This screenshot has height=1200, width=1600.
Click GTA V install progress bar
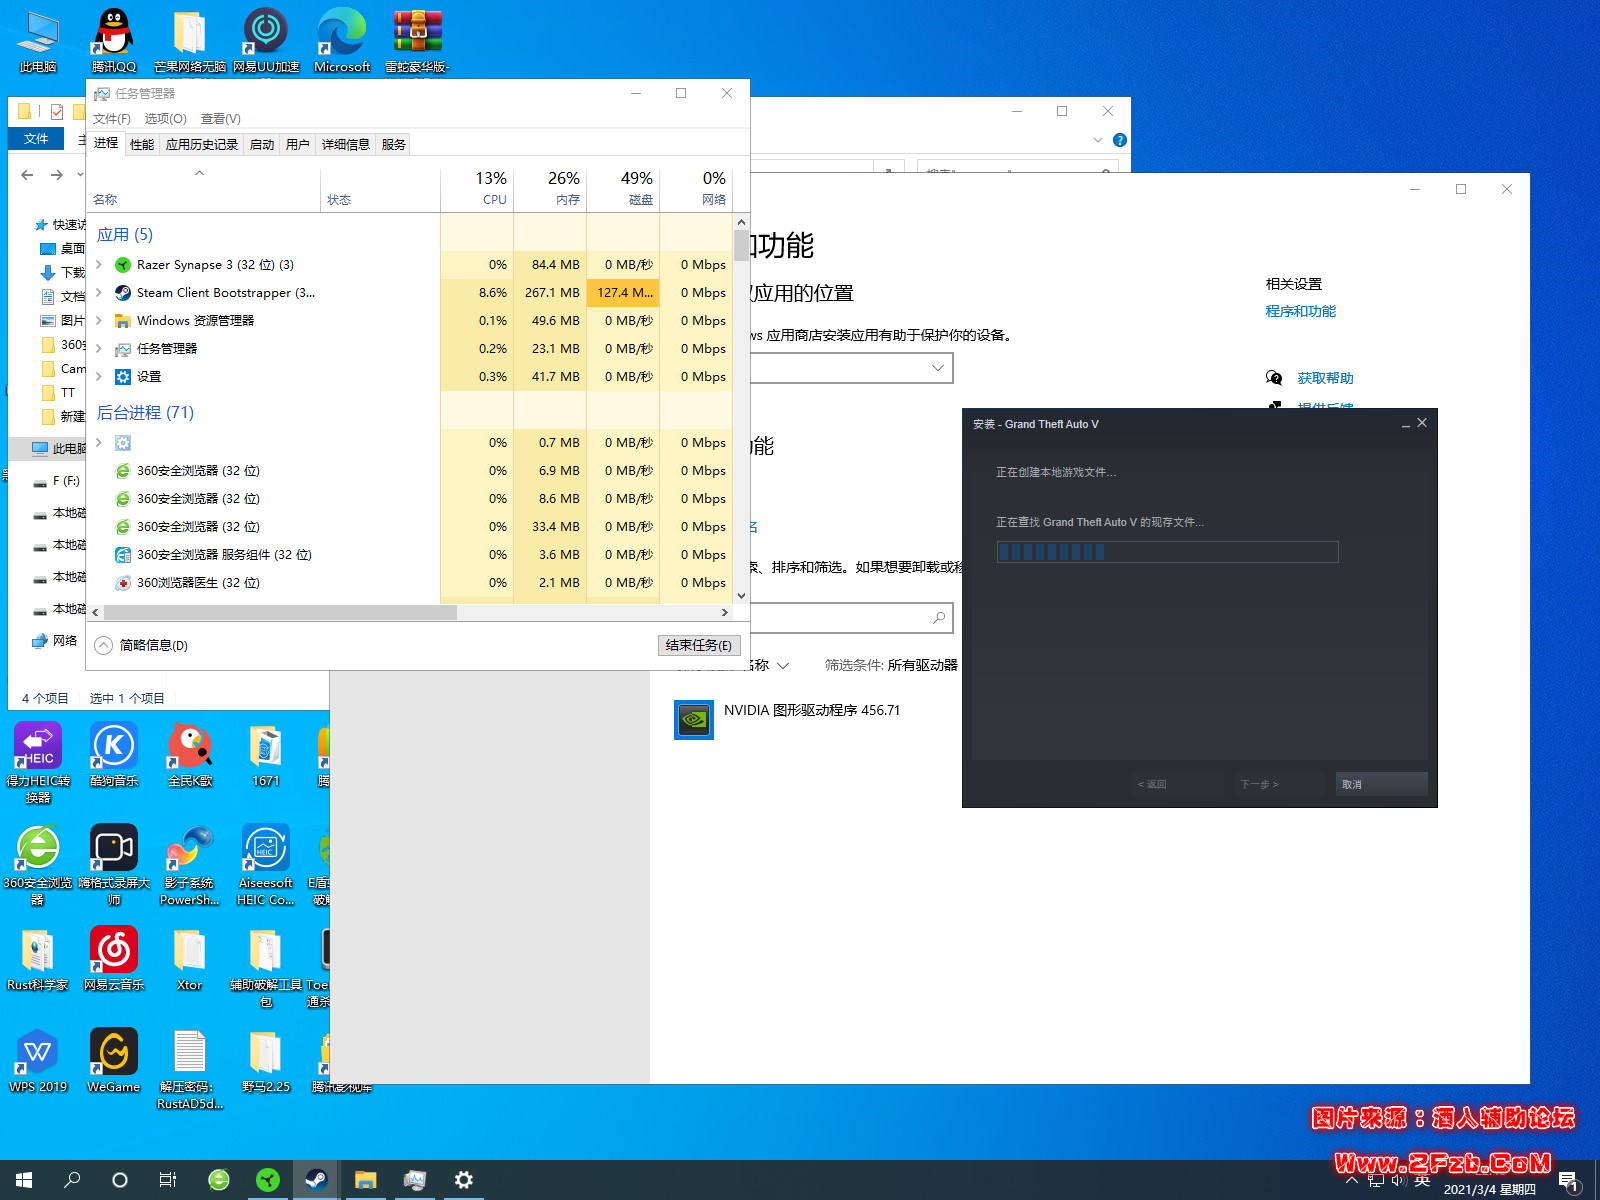pos(1167,552)
